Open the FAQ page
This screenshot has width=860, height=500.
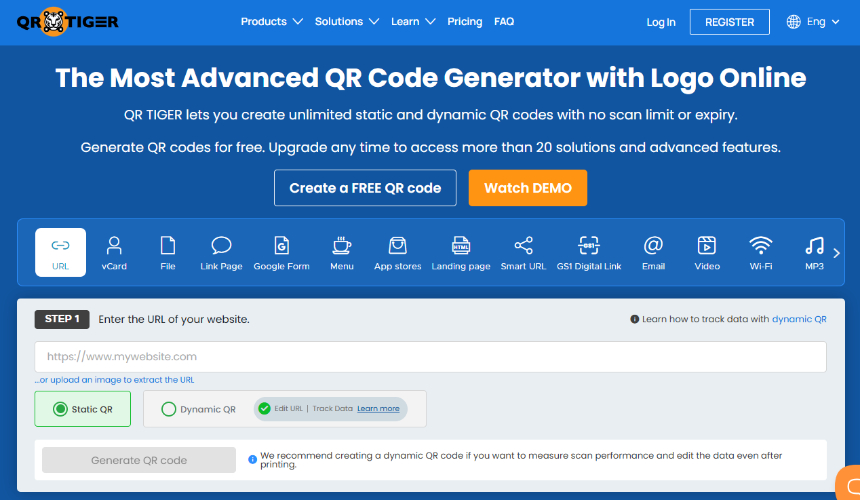click(504, 21)
